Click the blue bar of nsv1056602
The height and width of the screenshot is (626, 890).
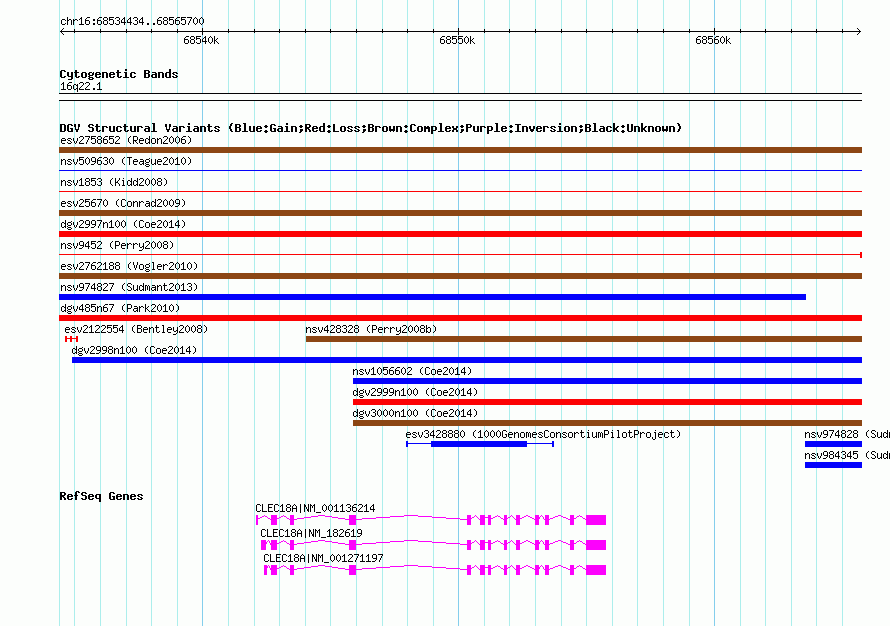pos(607,381)
